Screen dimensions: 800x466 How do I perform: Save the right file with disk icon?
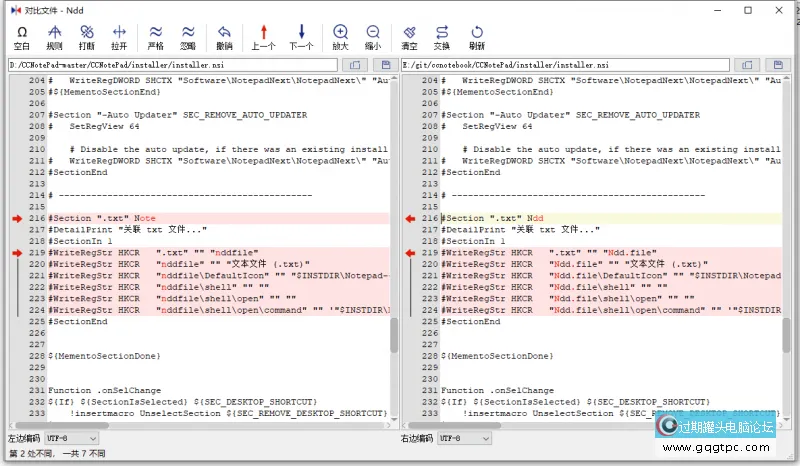778,65
